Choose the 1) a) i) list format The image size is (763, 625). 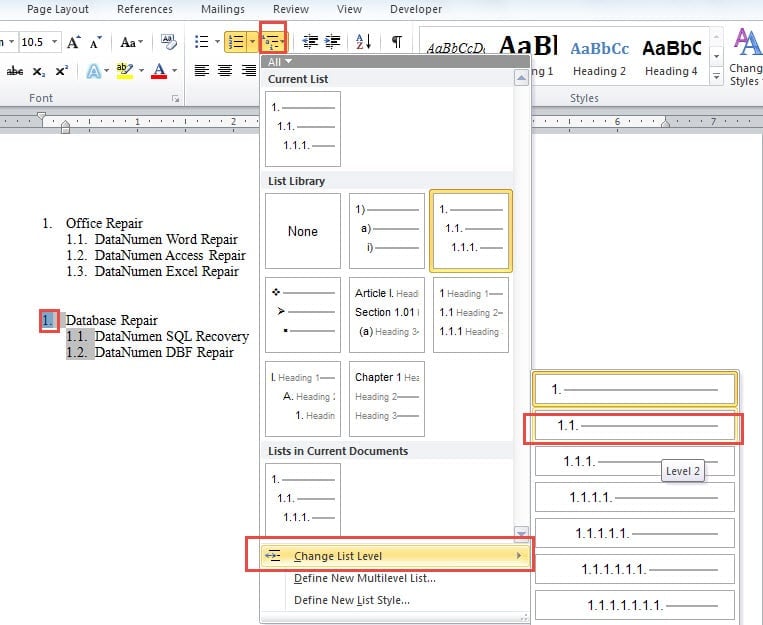point(387,231)
